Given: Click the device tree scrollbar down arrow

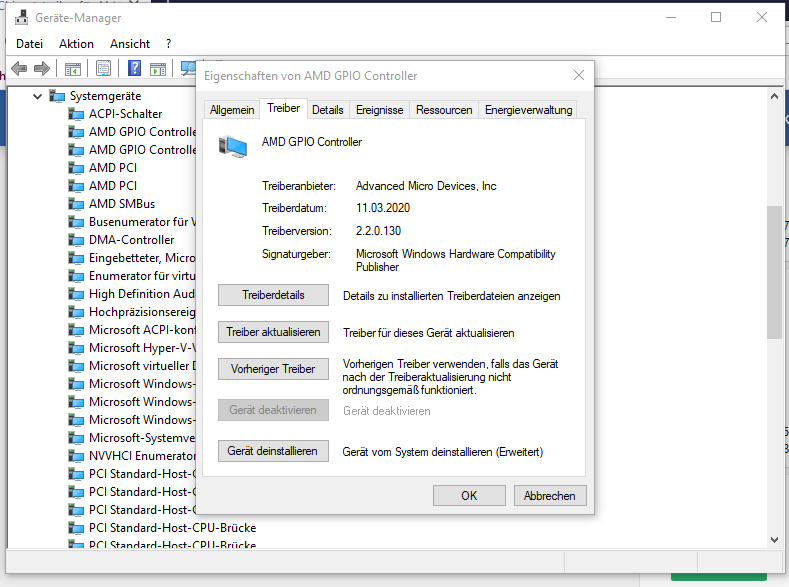Looking at the screenshot, I should pyautogui.click(x=774, y=540).
